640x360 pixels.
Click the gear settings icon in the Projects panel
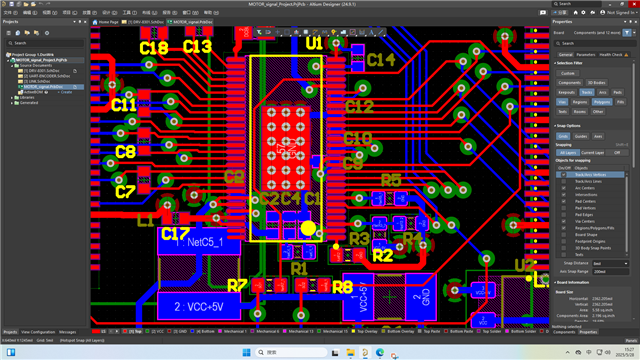[47, 33]
